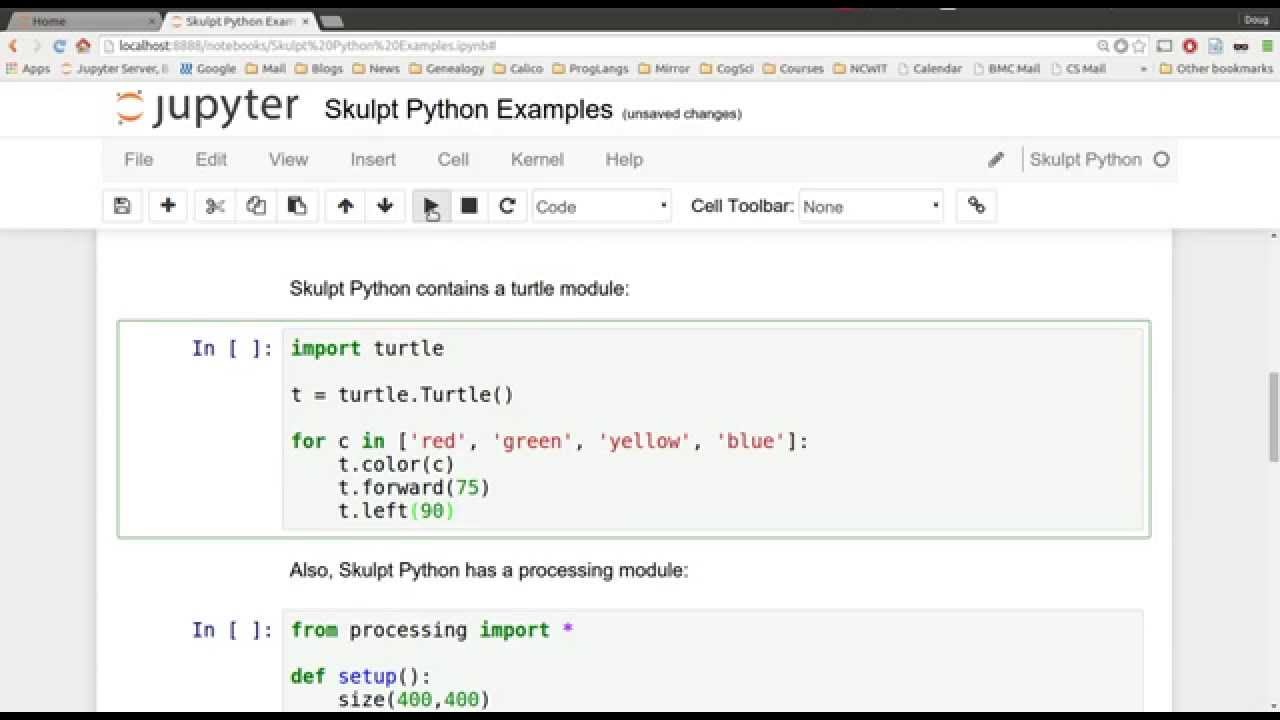
Task: Open the BMC Mail bookmark
Action: [1006, 69]
